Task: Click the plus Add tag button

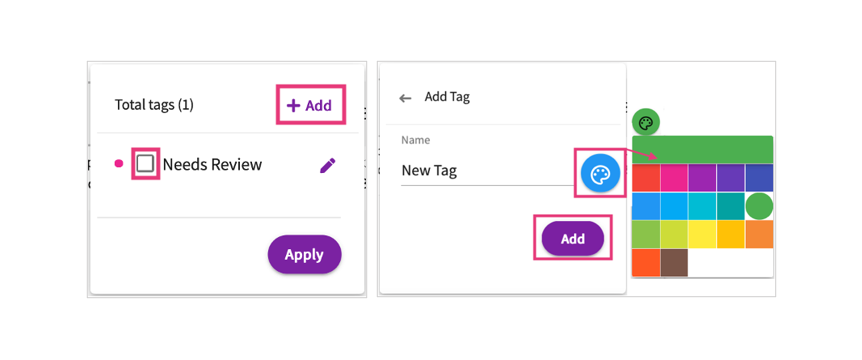Action: pos(310,105)
